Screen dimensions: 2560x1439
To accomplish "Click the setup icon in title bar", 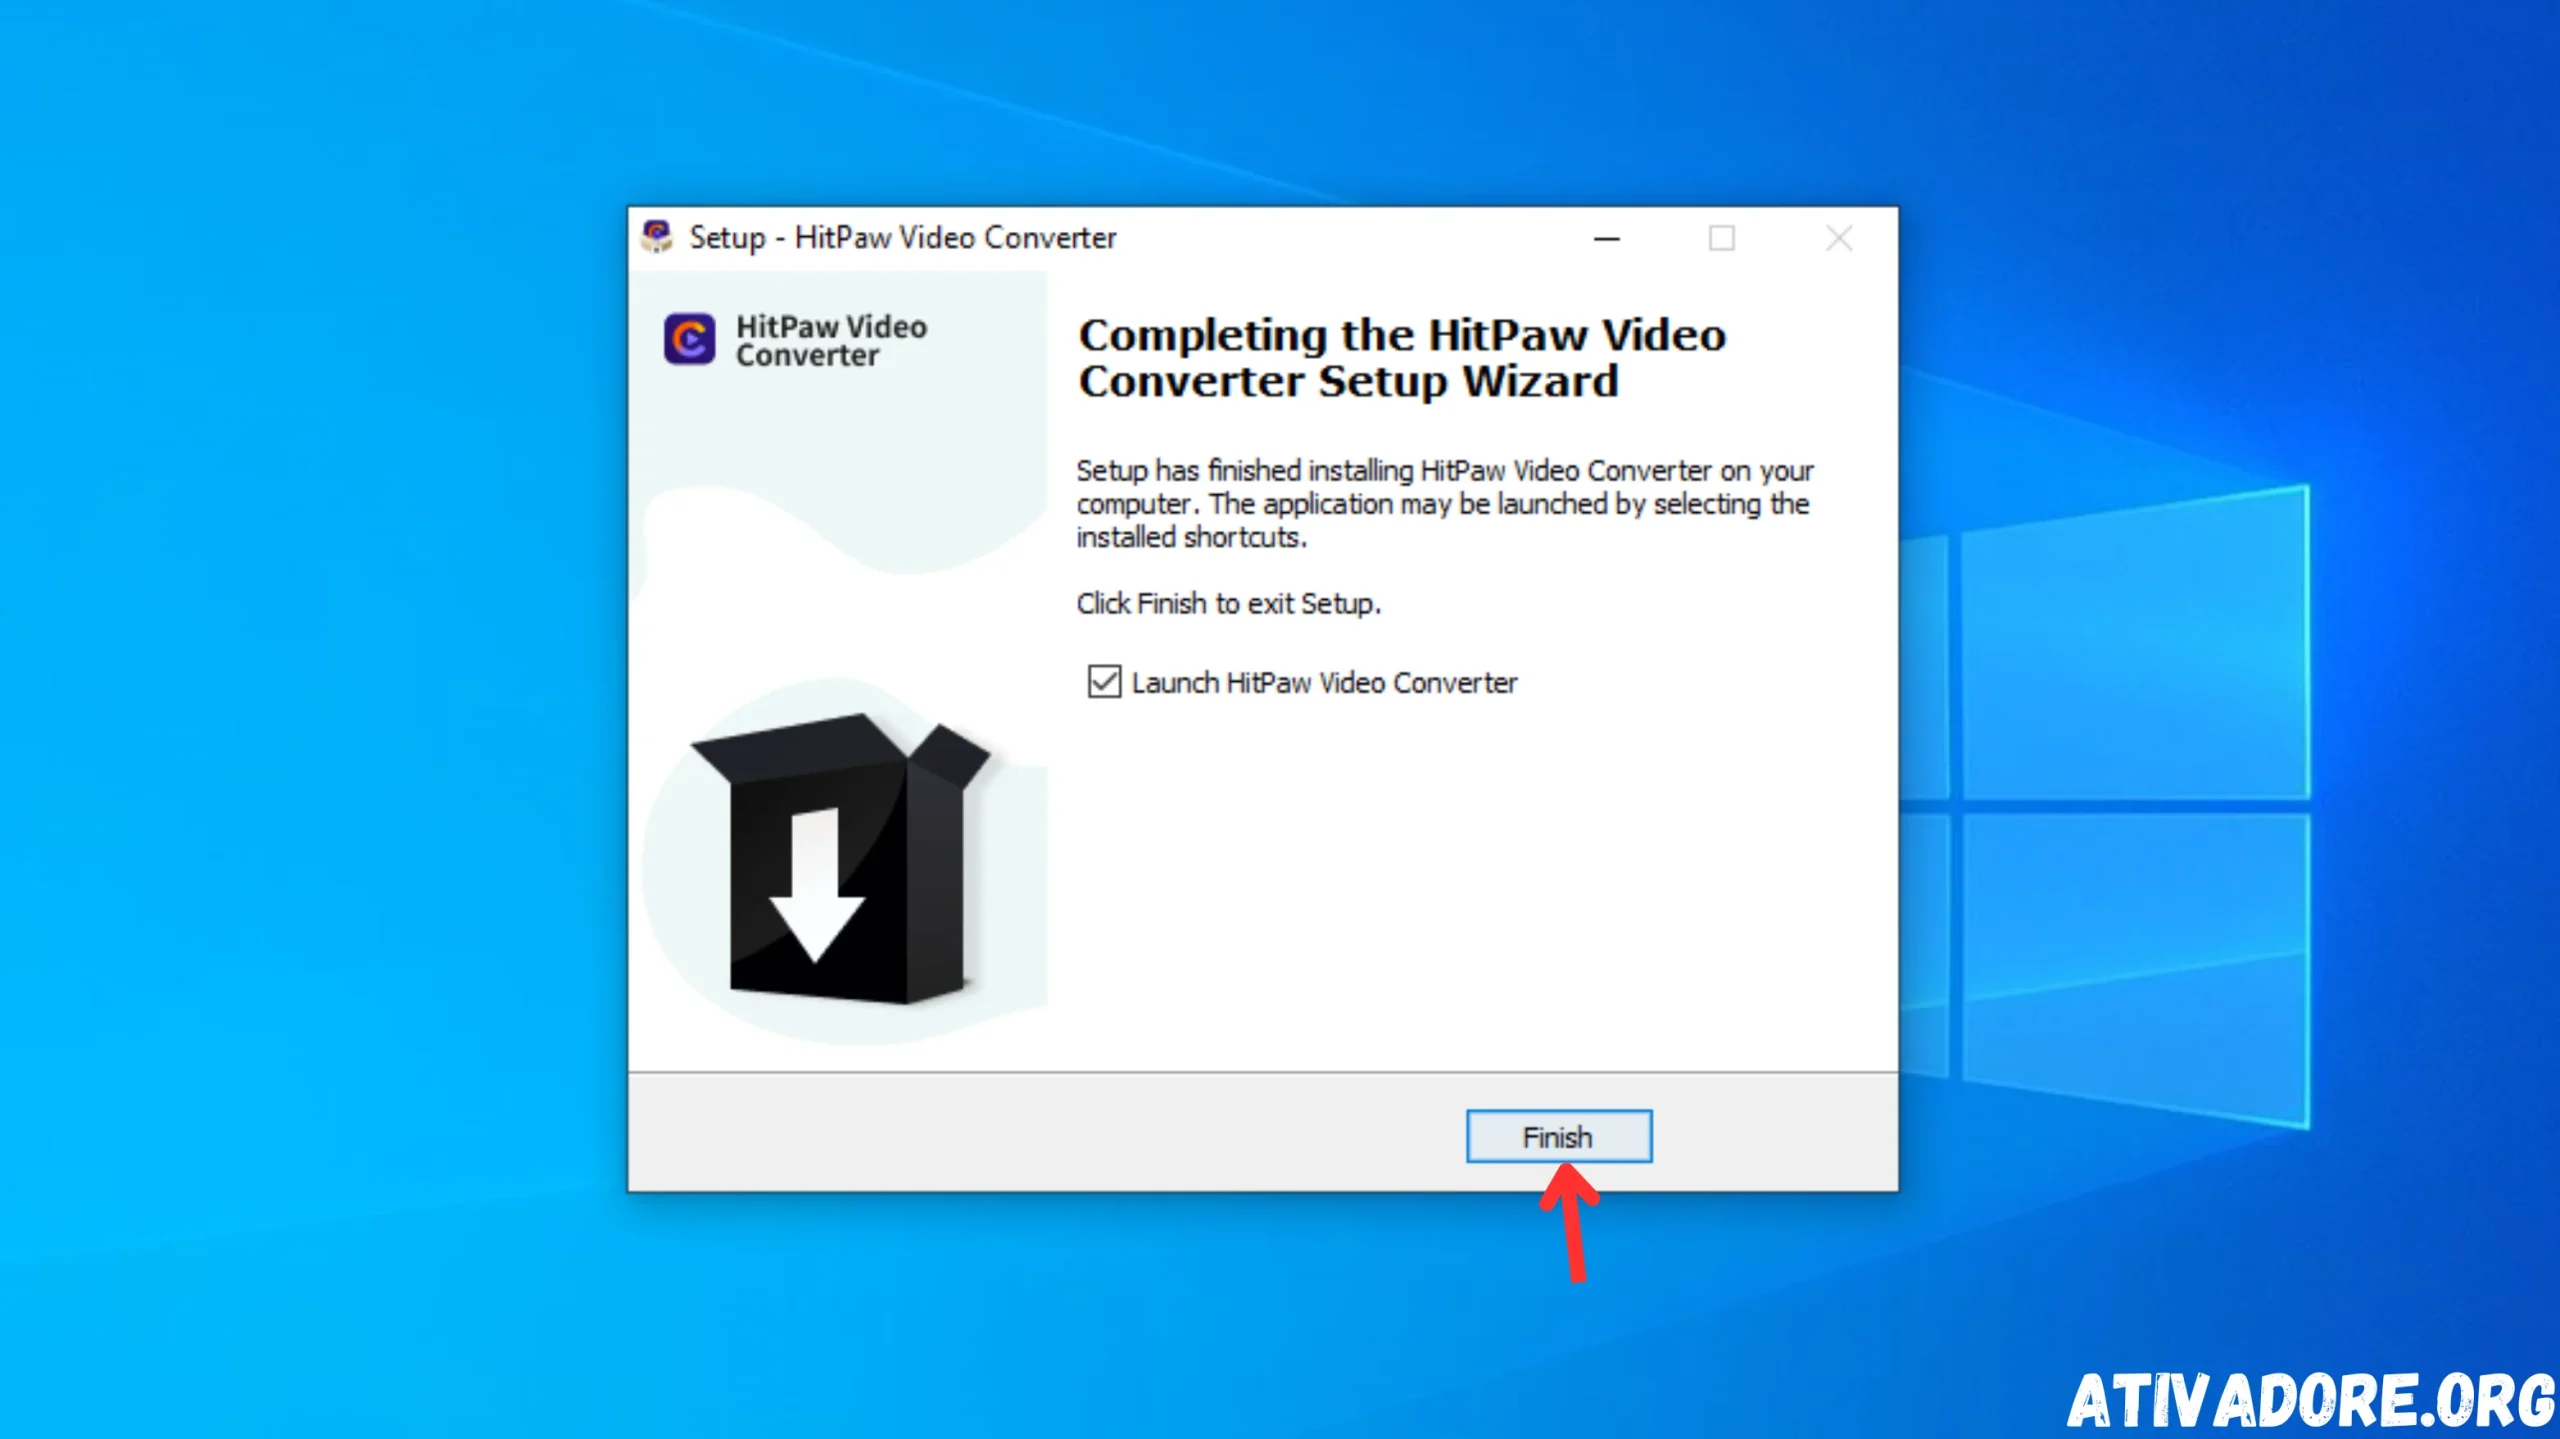I will 657,237.
